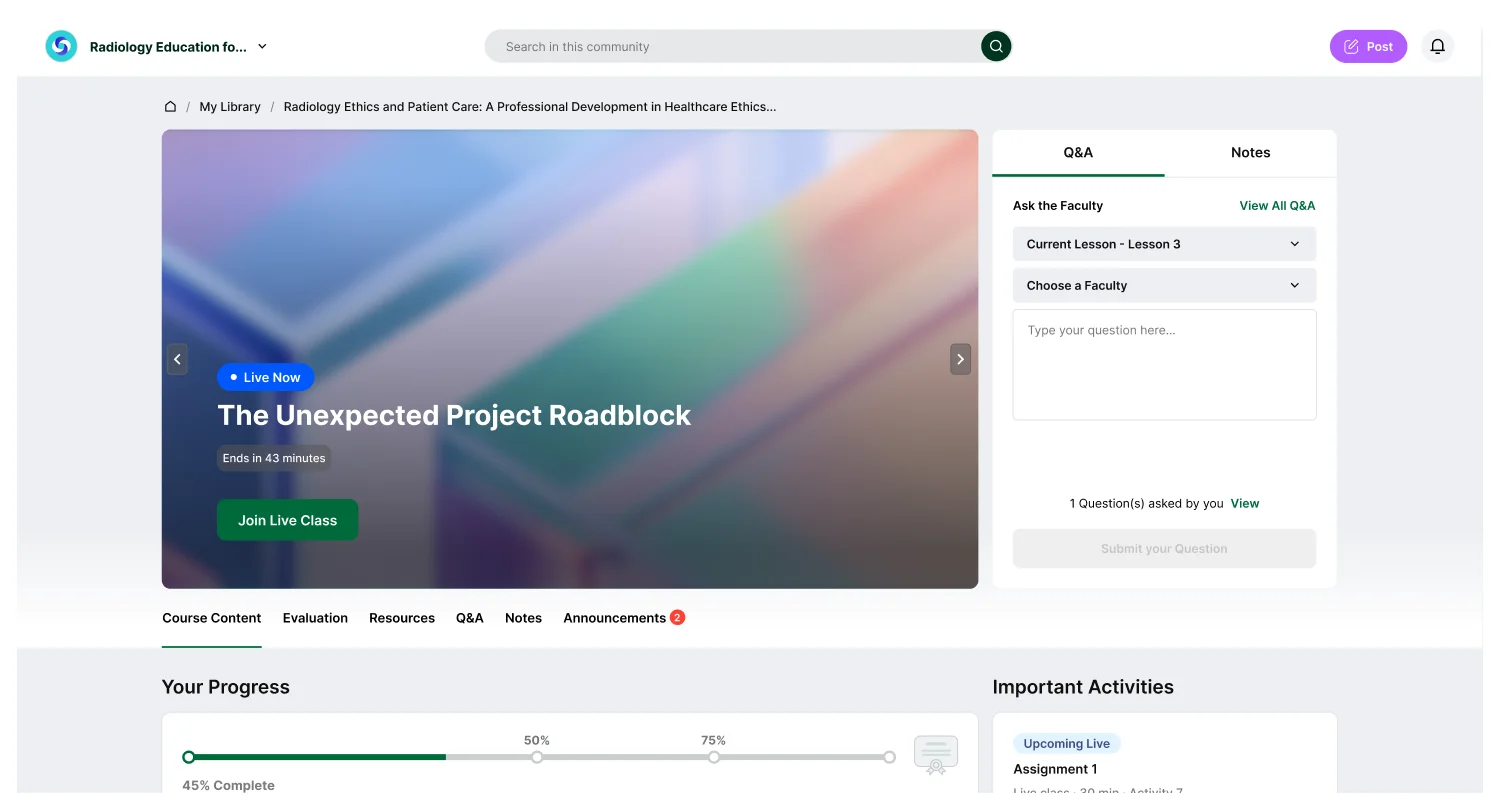
Task: Go to previous banner slide with left arrow
Action: pos(177,359)
